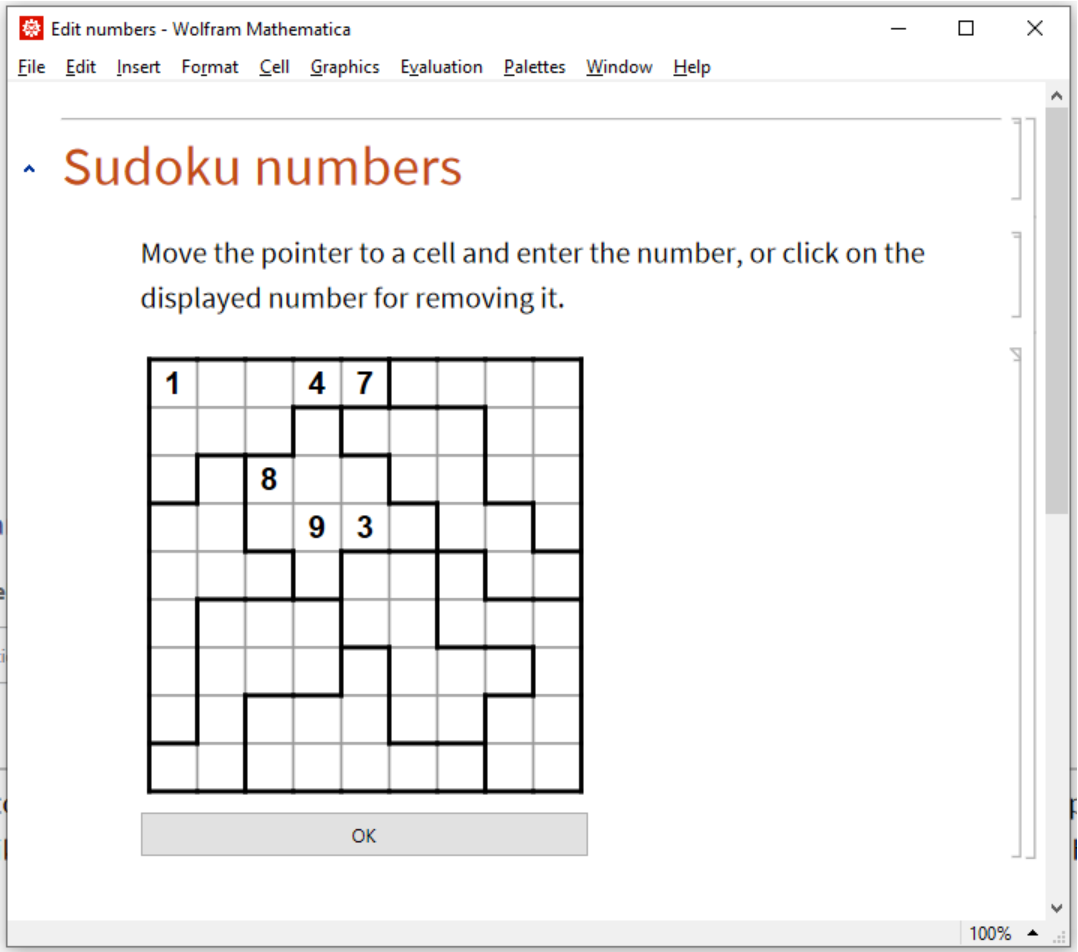The width and height of the screenshot is (1078, 952).
Task: Click the number 9 in the grid
Action: coord(317,527)
